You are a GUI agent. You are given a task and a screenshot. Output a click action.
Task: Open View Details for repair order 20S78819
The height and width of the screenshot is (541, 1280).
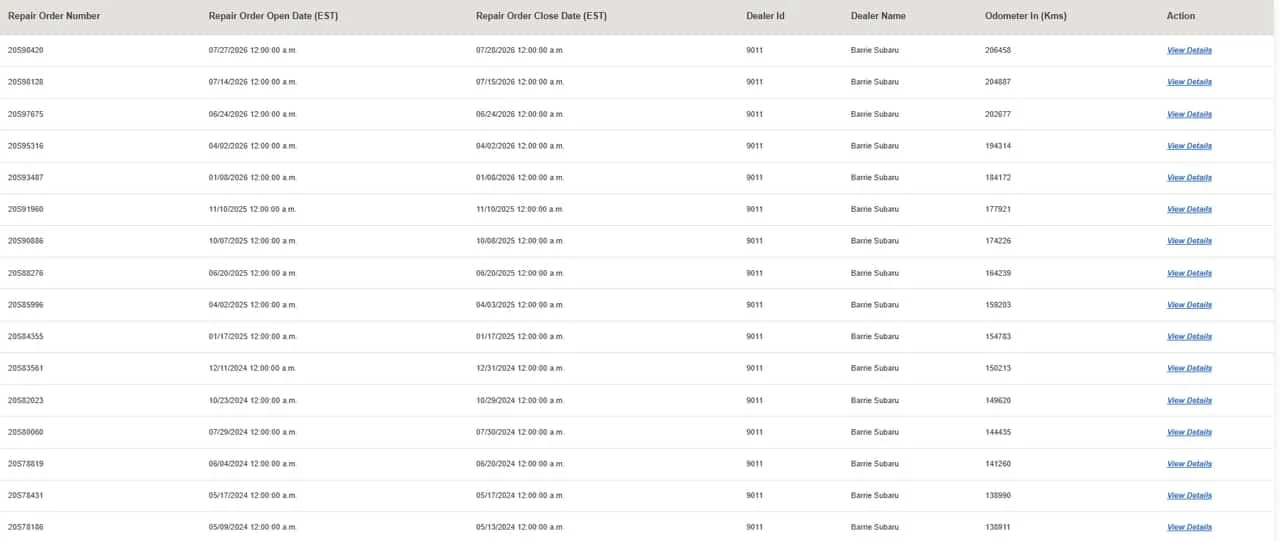[x=1189, y=464]
